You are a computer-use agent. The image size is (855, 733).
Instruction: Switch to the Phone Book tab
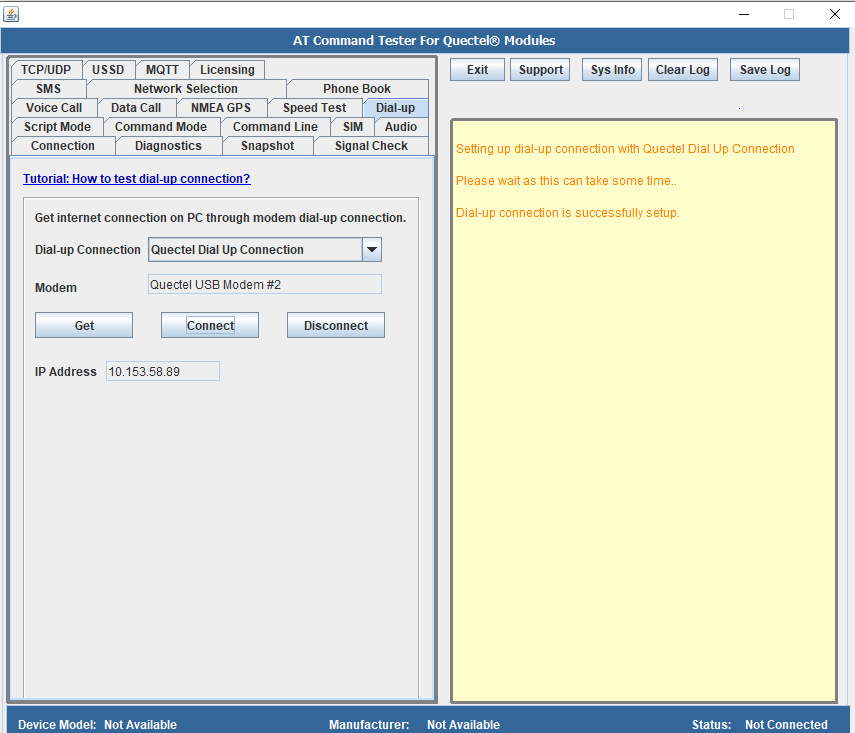357,89
